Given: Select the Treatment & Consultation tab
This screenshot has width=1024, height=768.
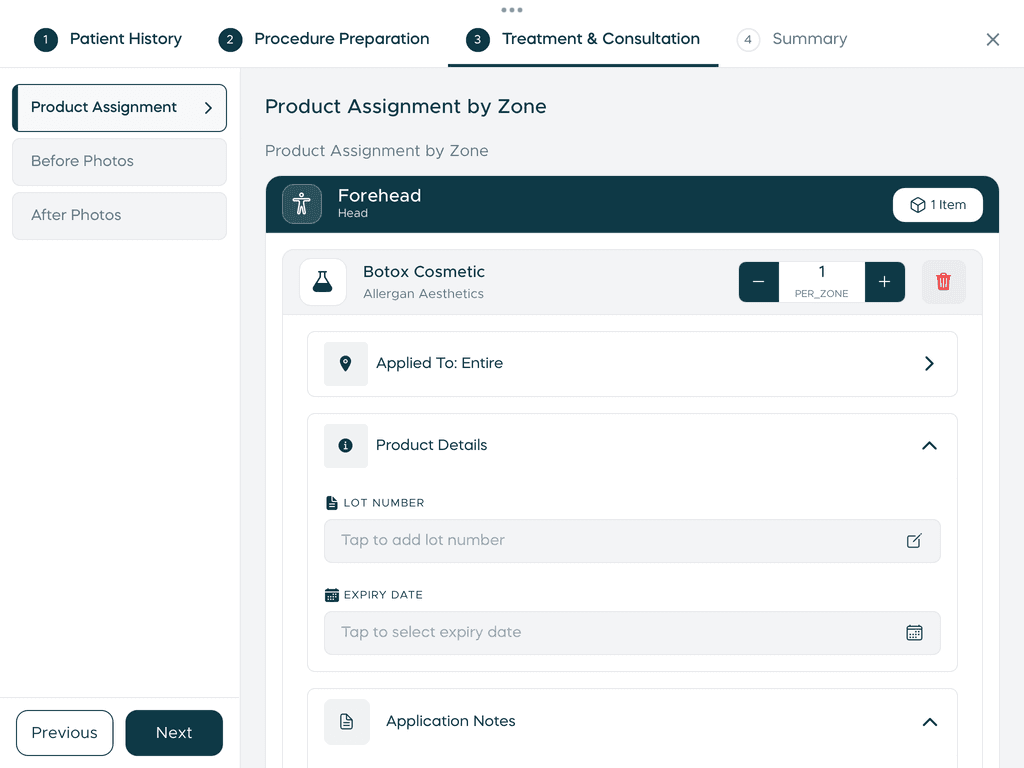Looking at the screenshot, I should click(583, 39).
